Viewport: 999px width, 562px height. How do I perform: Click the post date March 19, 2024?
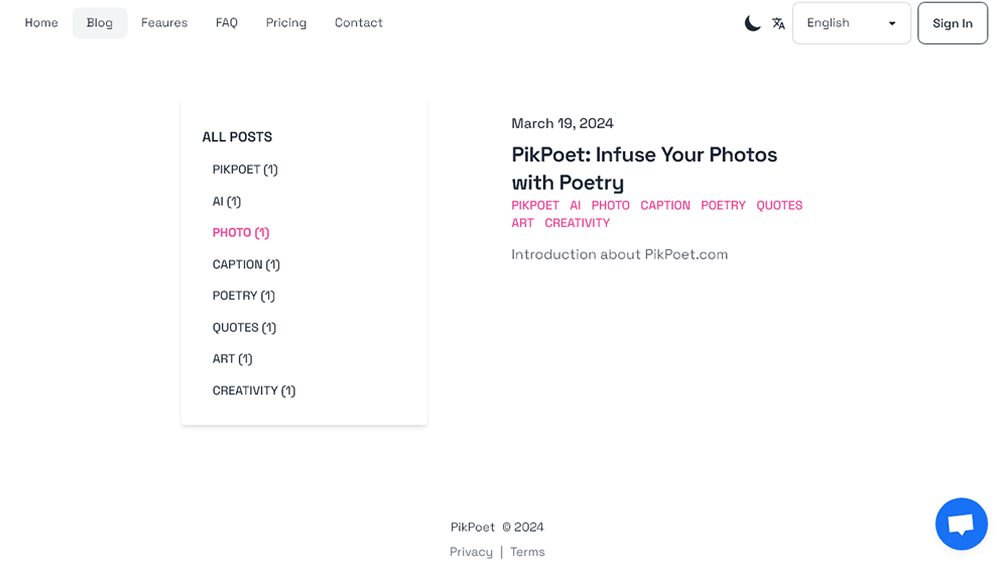pyautogui.click(x=563, y=124)
